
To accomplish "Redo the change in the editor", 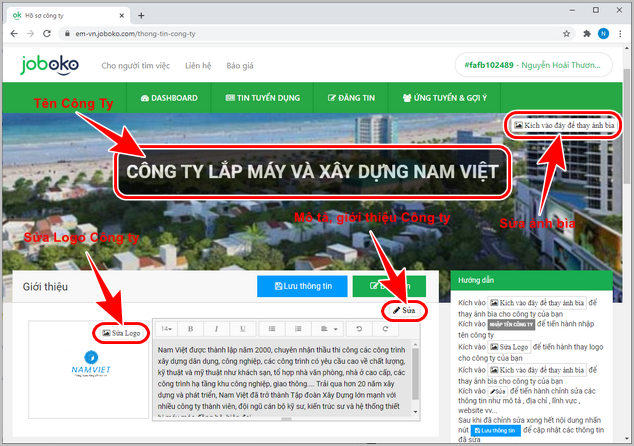I will click(385, 329).
